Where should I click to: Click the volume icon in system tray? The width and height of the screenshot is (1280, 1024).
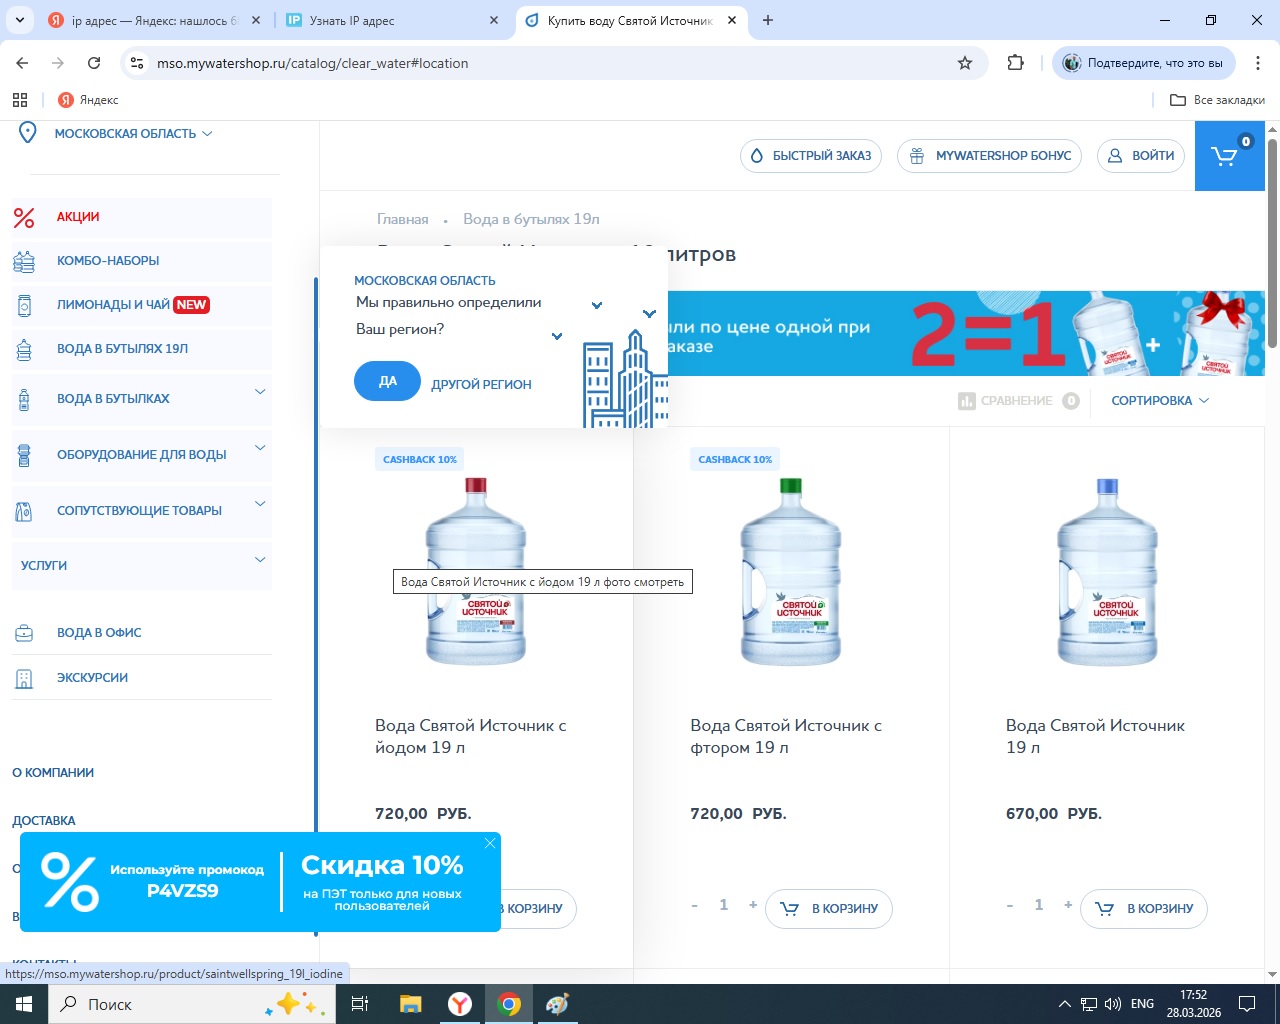coord(1113,1004)
